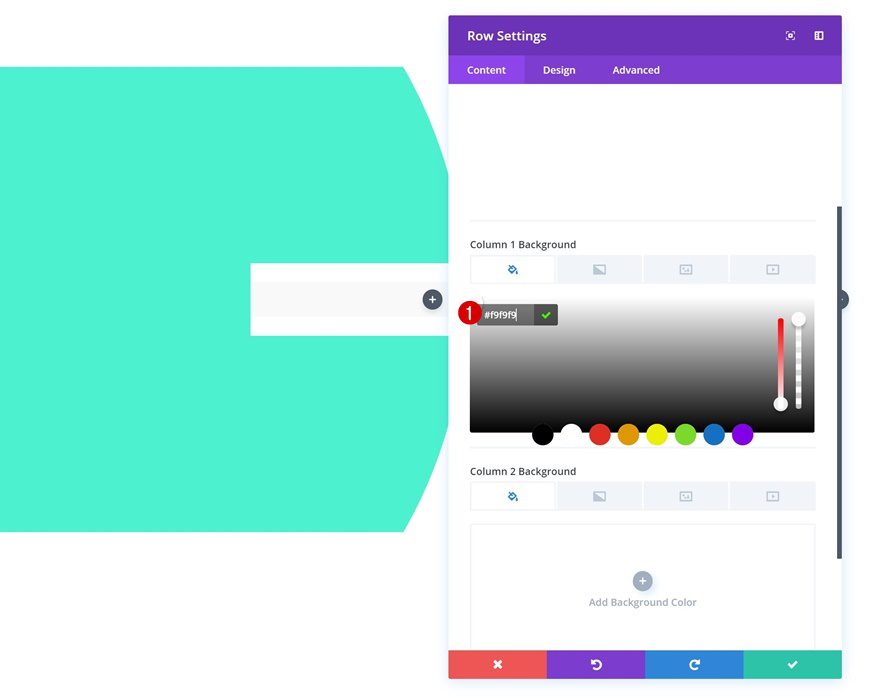The image size is (880, 698).
Task: Open the Advanced tab
Action: coord(636,69)
